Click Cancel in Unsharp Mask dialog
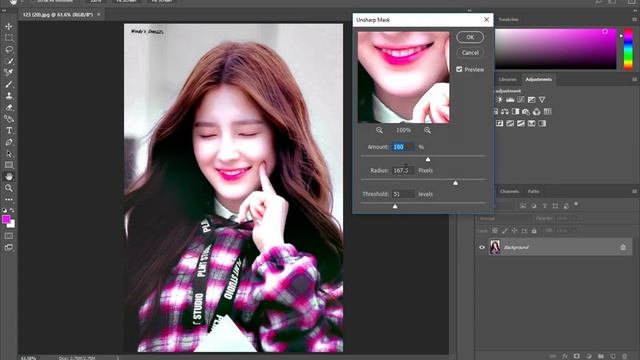640x360 pixels. click(470, 53)
